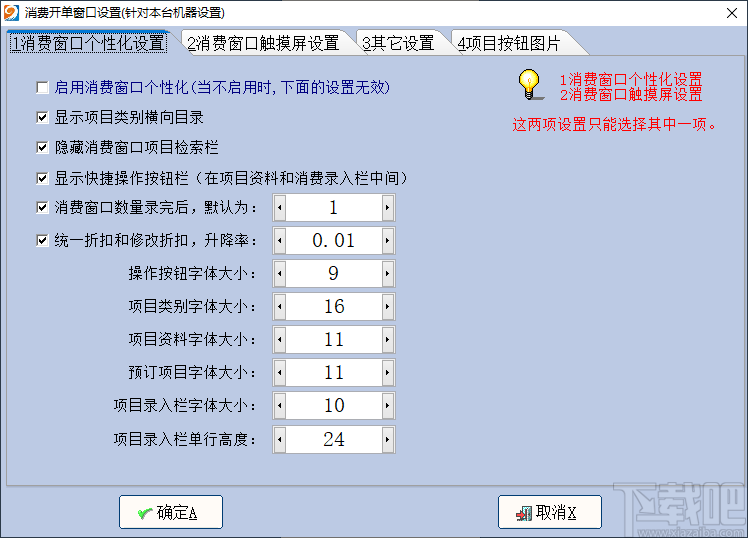The width and height of the screenshot is (748, 538).
Task: Click the 升降率 field showing 0.01
Action: click(x=334, y=240)
